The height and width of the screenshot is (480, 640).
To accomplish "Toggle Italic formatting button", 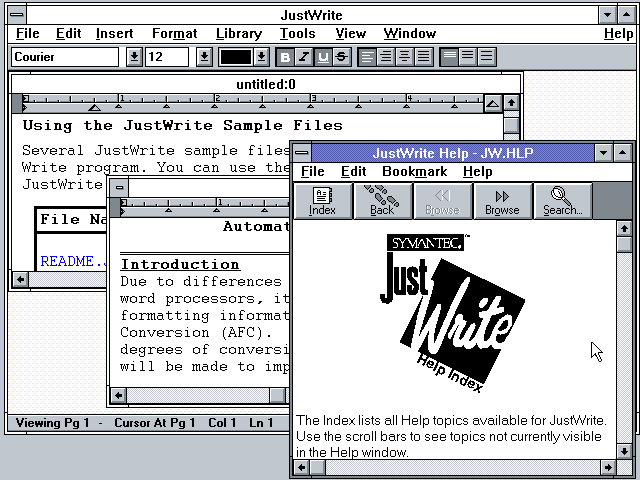I will [x=304, y=57].
